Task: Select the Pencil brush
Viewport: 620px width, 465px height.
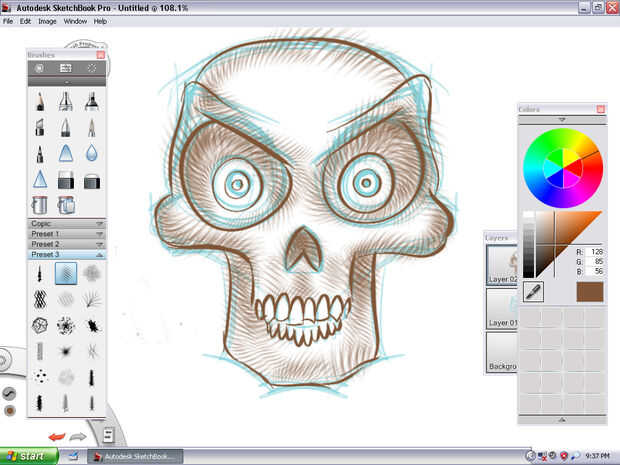Action: coord(40,101)
